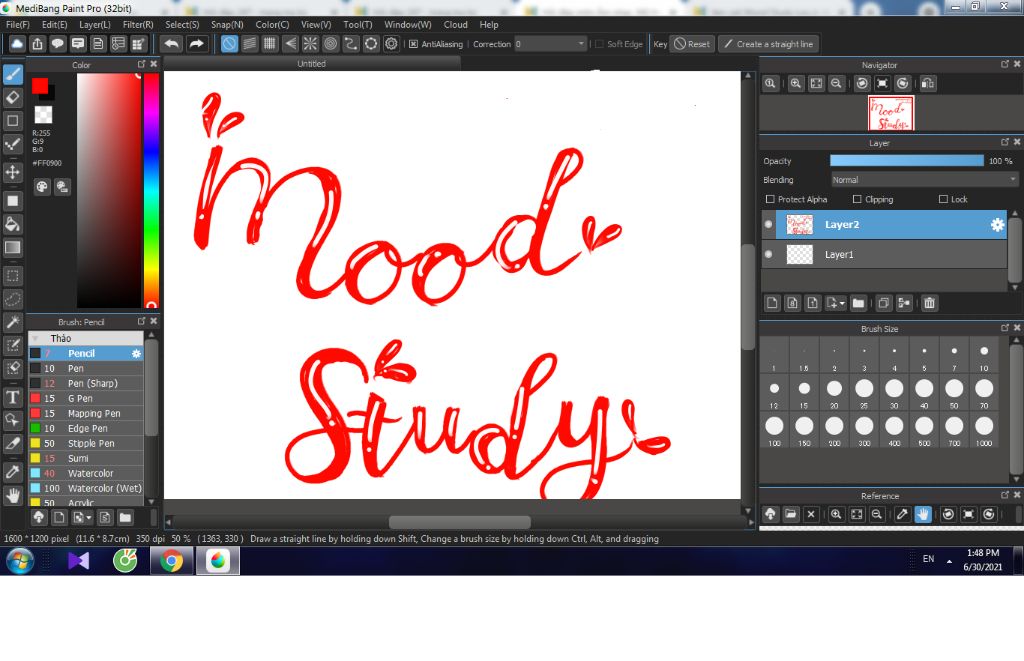The height and width of the screenshot is (661, 1024).
Task: Select the rectangular Select tool
Action: coord(13,276)
